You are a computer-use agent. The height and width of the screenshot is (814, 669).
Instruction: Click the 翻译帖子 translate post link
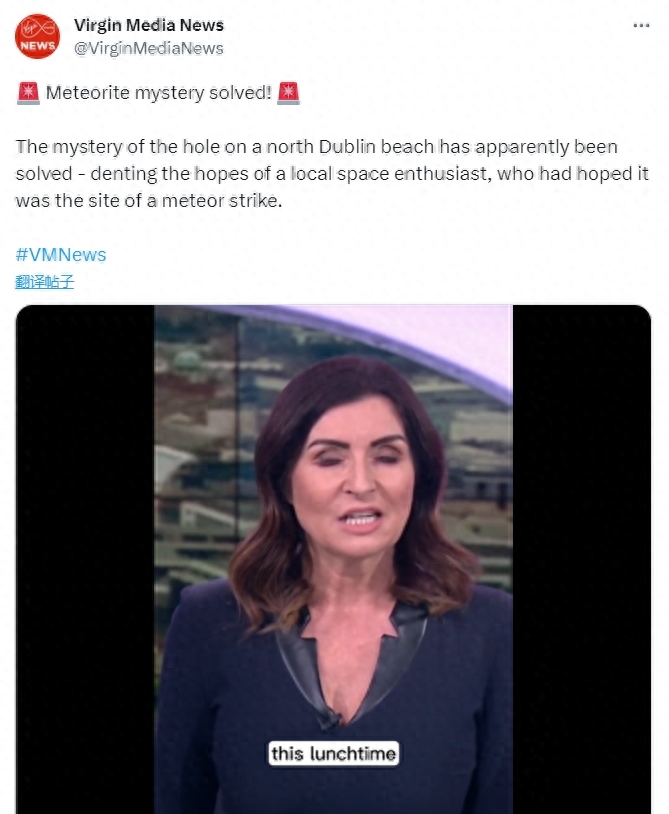[x=45, y=282]
